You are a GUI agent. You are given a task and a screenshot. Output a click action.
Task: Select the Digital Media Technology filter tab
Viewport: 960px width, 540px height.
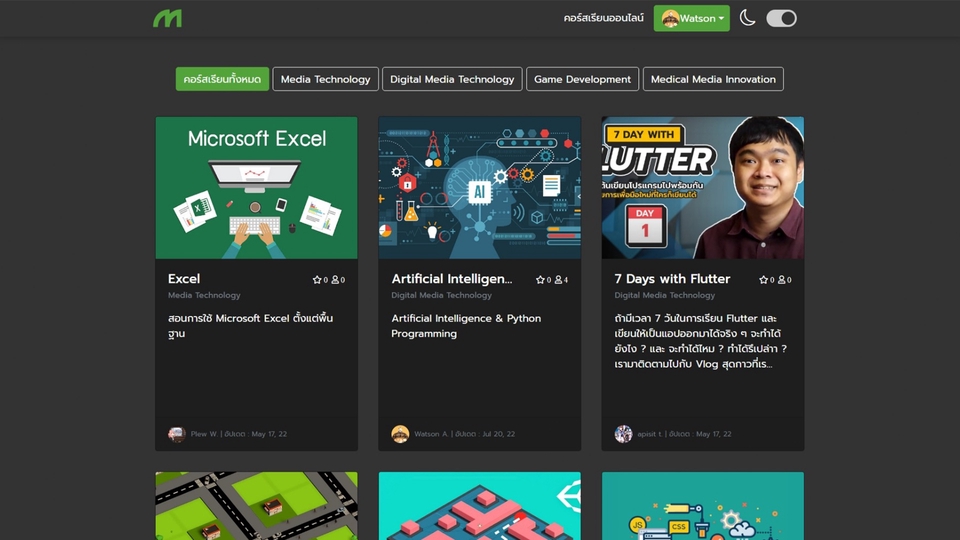pyautogui.click(x=452, y=79)
